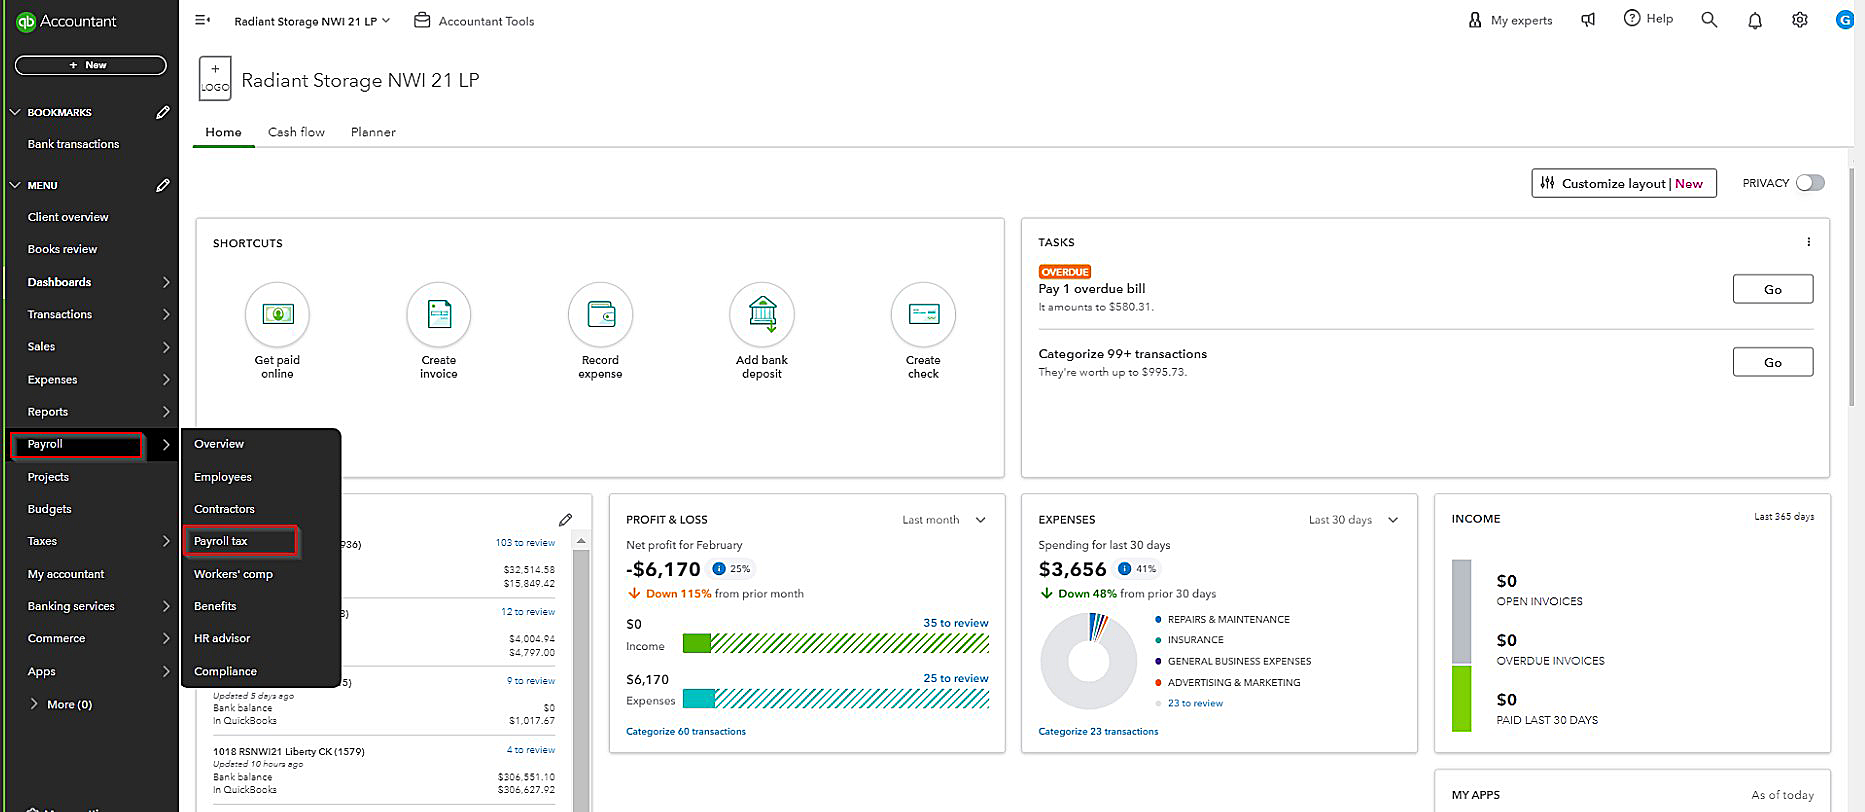Open the 103 to review link
The width and height of the screenshot is (1865, 812).
point(525,543)
